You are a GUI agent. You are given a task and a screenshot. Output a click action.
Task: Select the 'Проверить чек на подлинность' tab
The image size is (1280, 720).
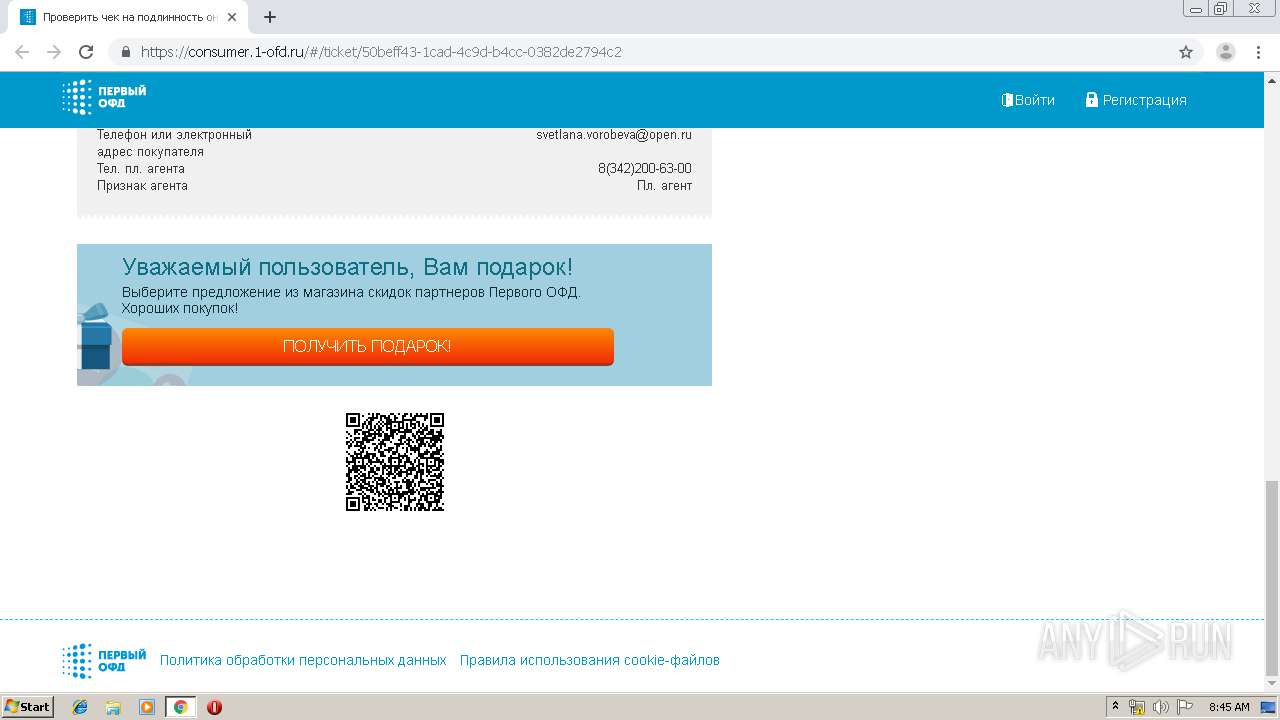click(x=128, y=17)
